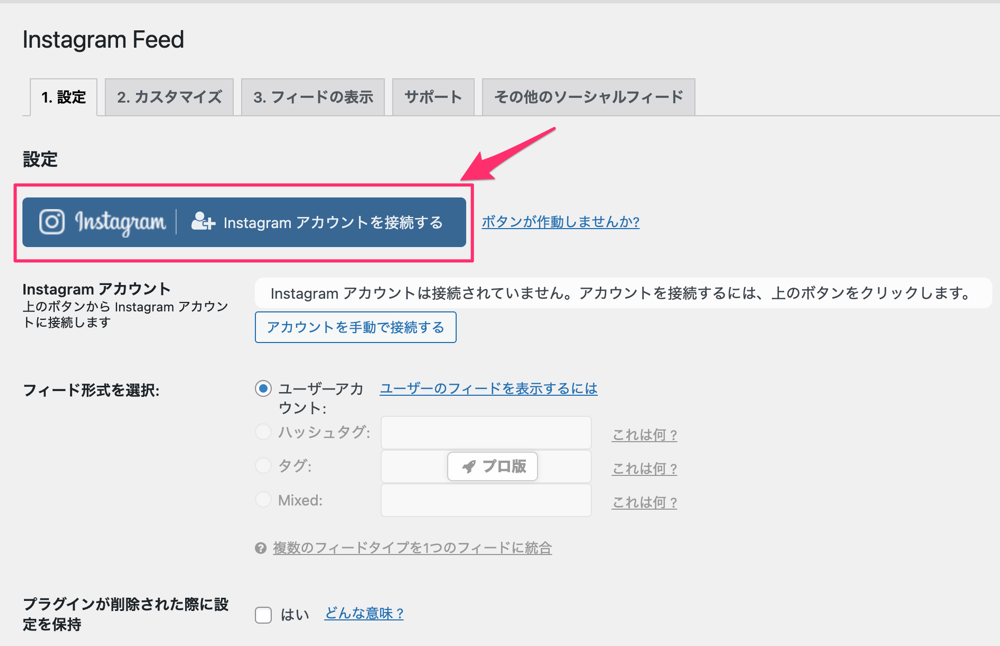The width and height of the screenshot is (1000, 646).
Task: Click the rocket icon on プロ版 badge
Action: [469, 467]
